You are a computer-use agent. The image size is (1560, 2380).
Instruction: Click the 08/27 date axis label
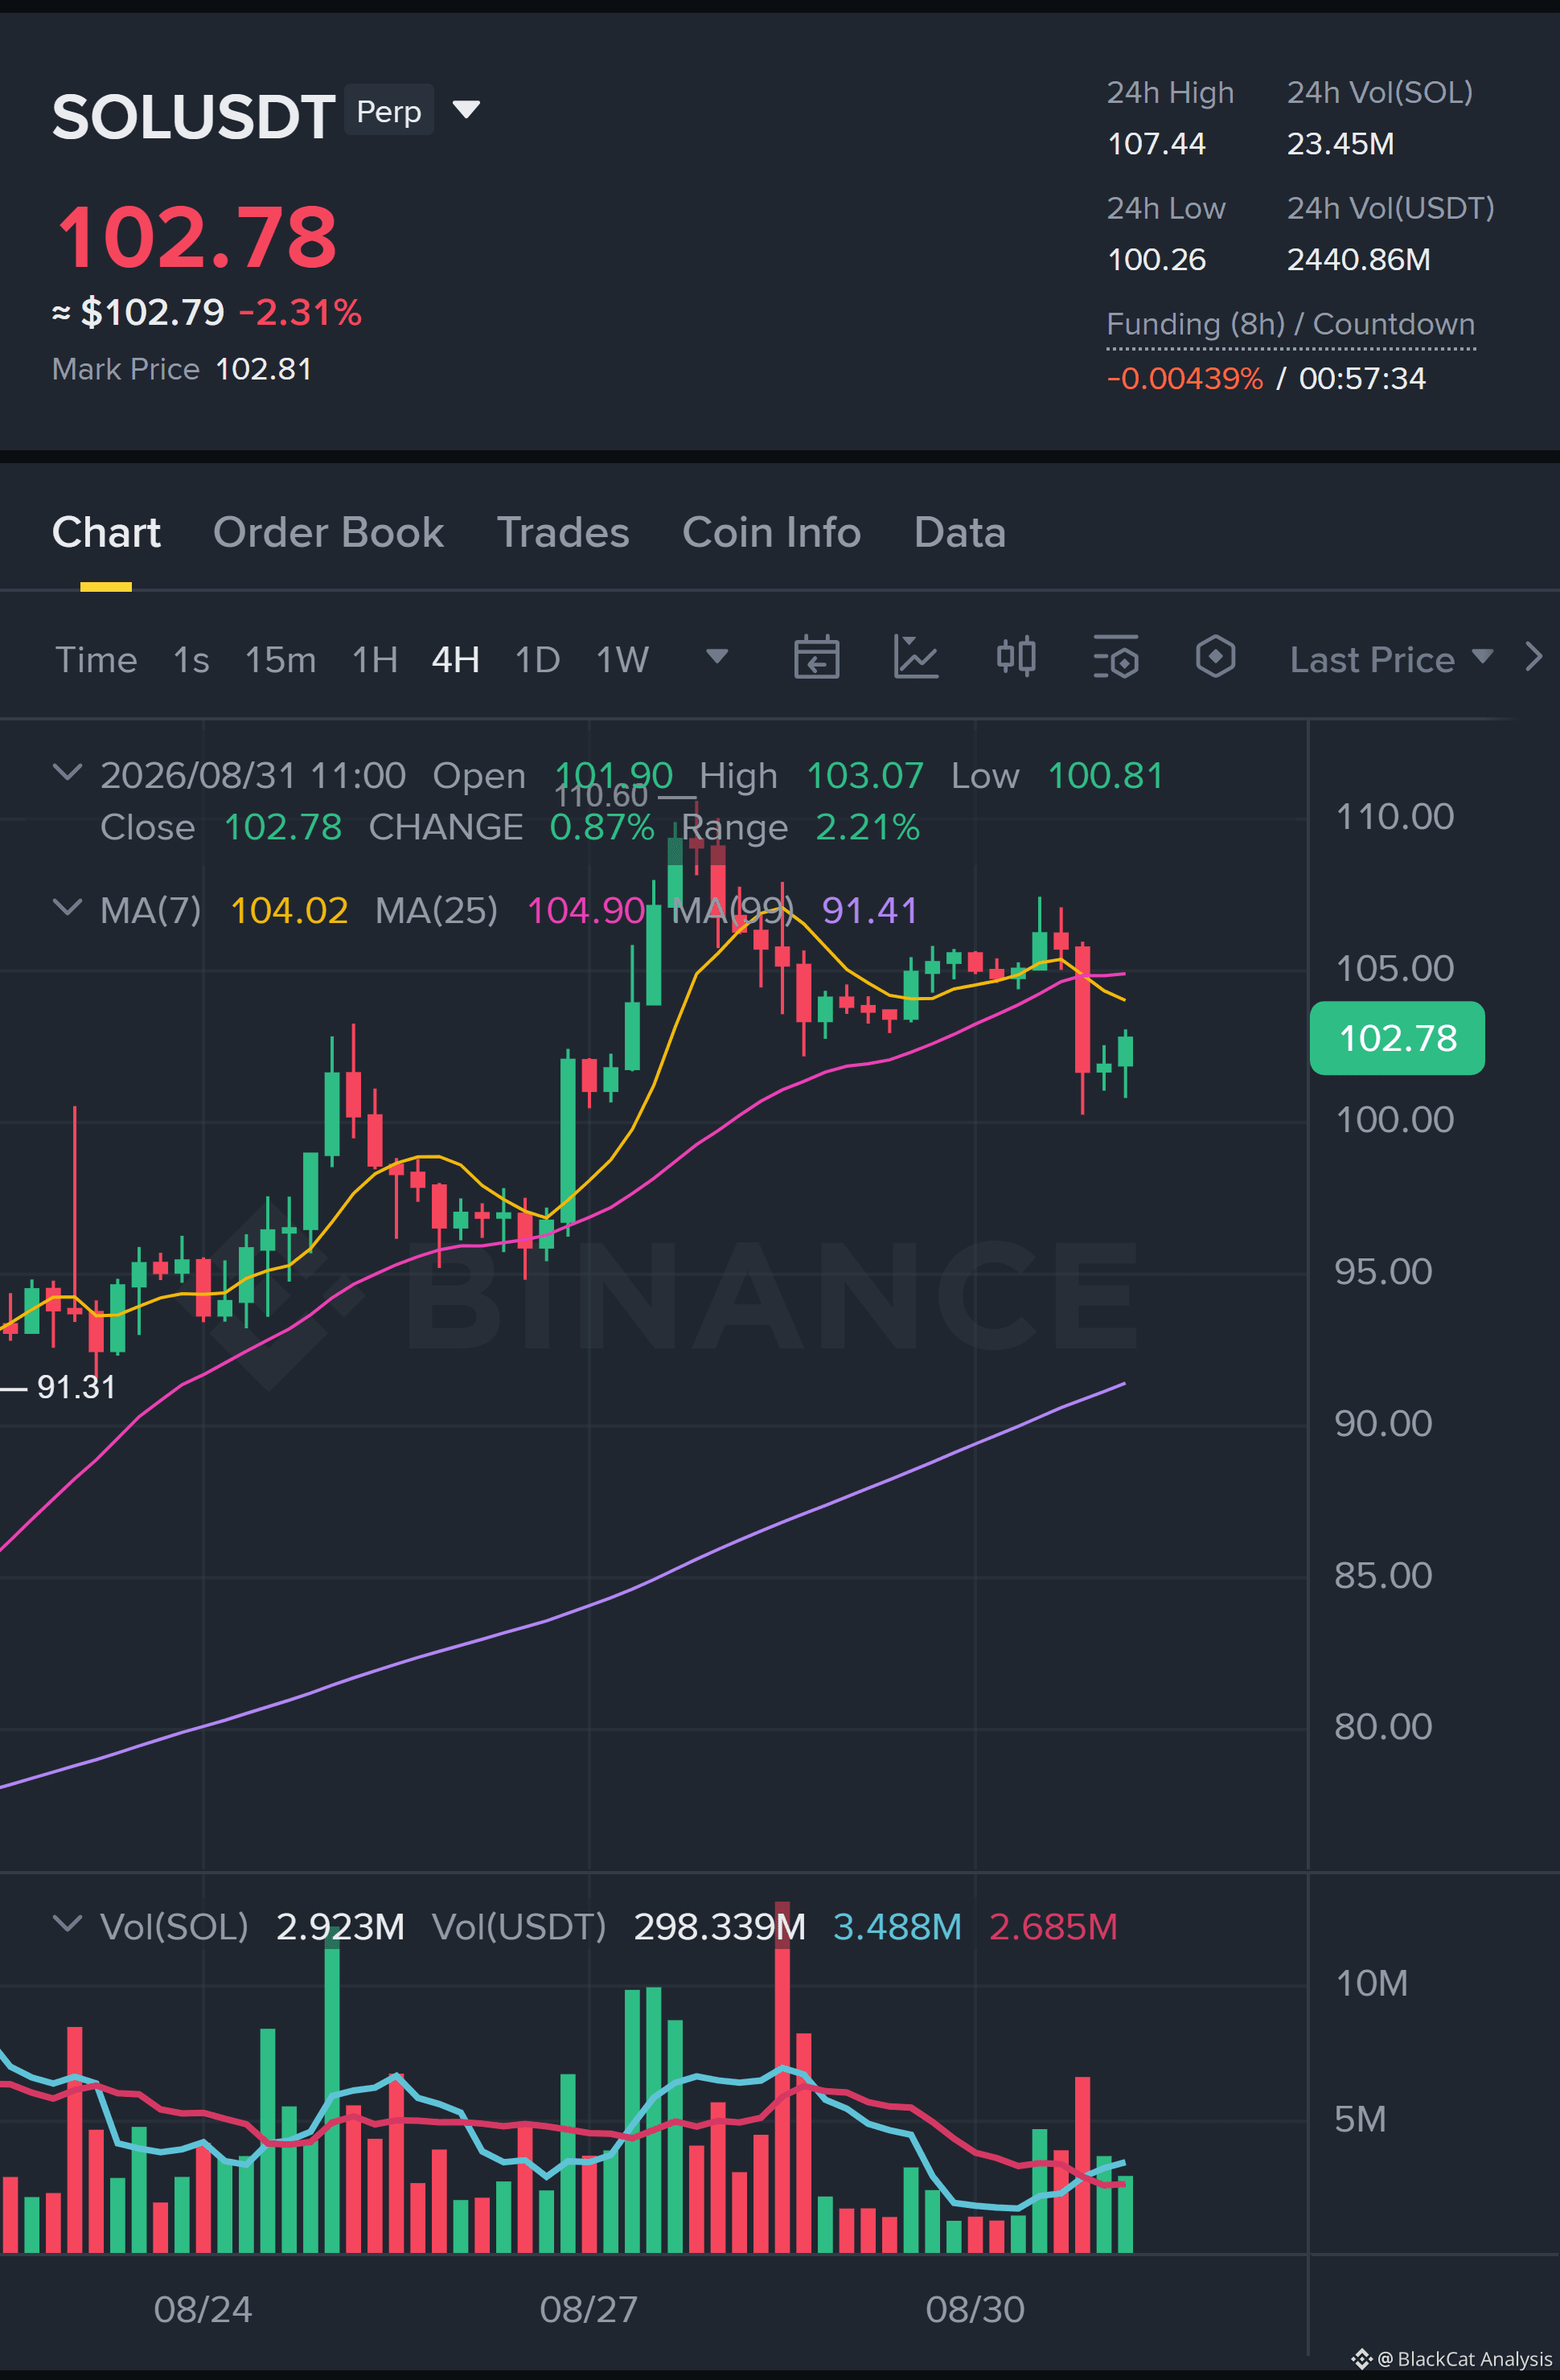pos(588,2309)
